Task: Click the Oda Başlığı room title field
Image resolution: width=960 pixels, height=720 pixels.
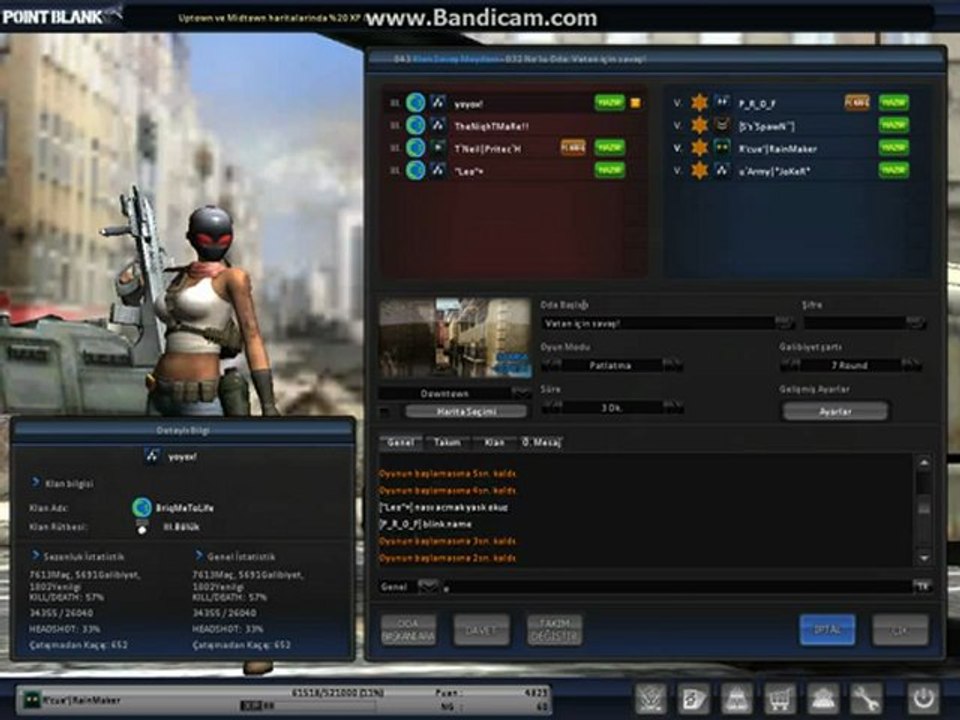Action: click(x=658, y=323)
